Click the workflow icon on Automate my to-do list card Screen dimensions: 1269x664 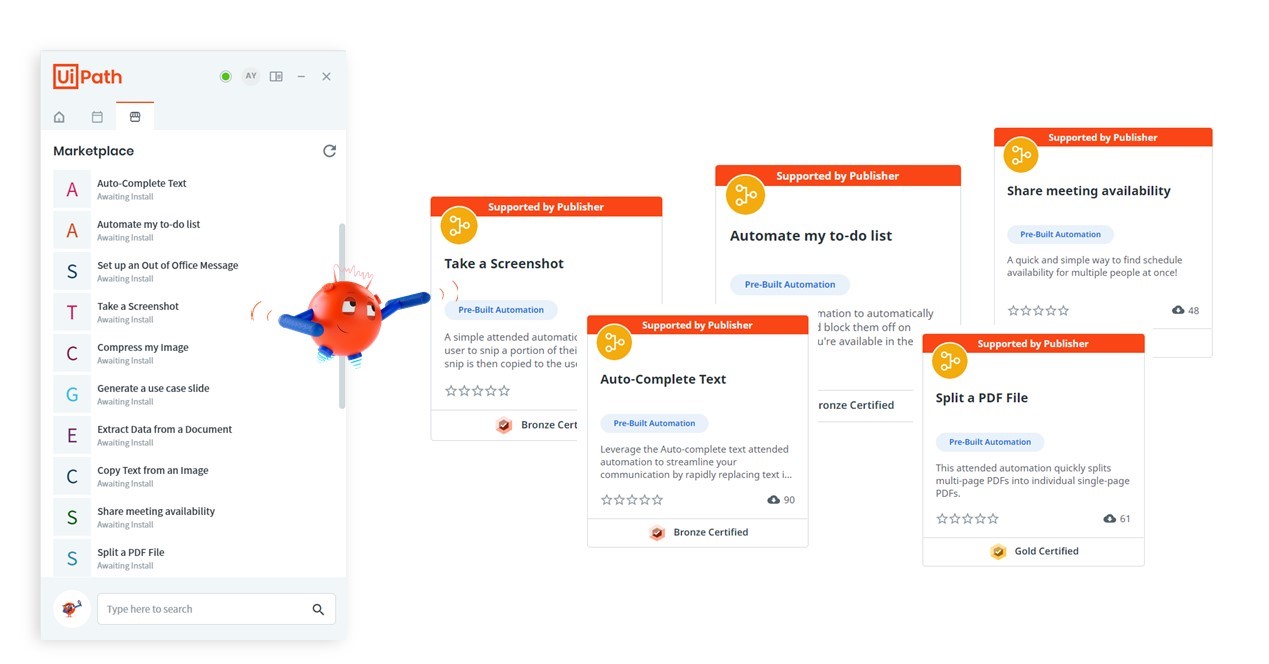[745, 195]
